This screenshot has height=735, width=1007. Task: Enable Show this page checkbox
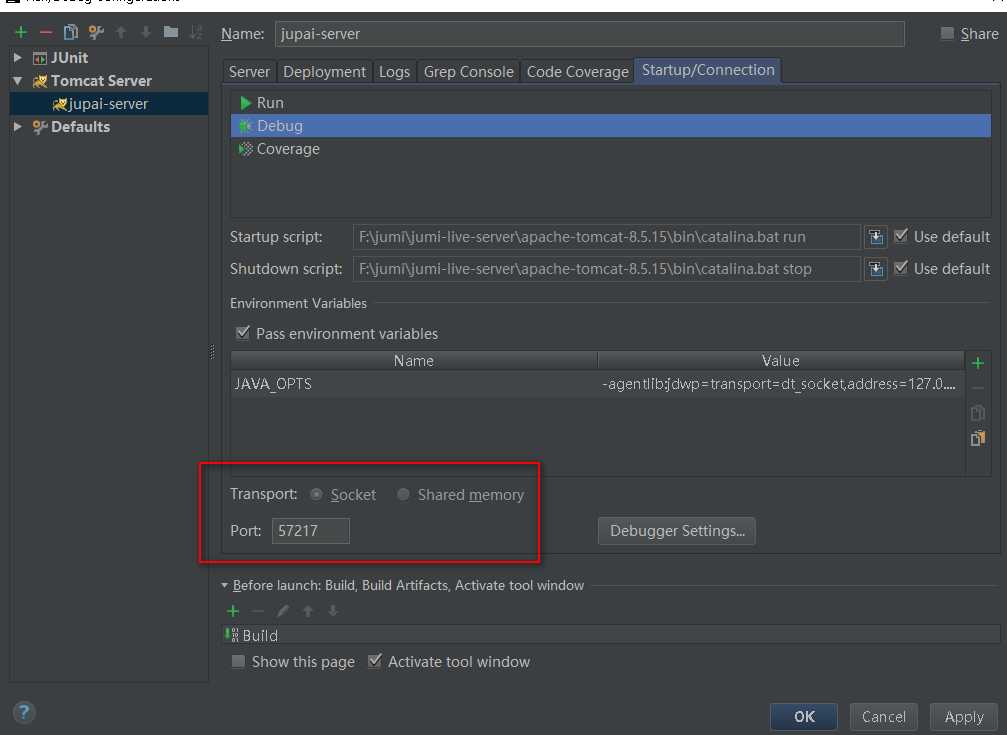(x=238, y=661)
